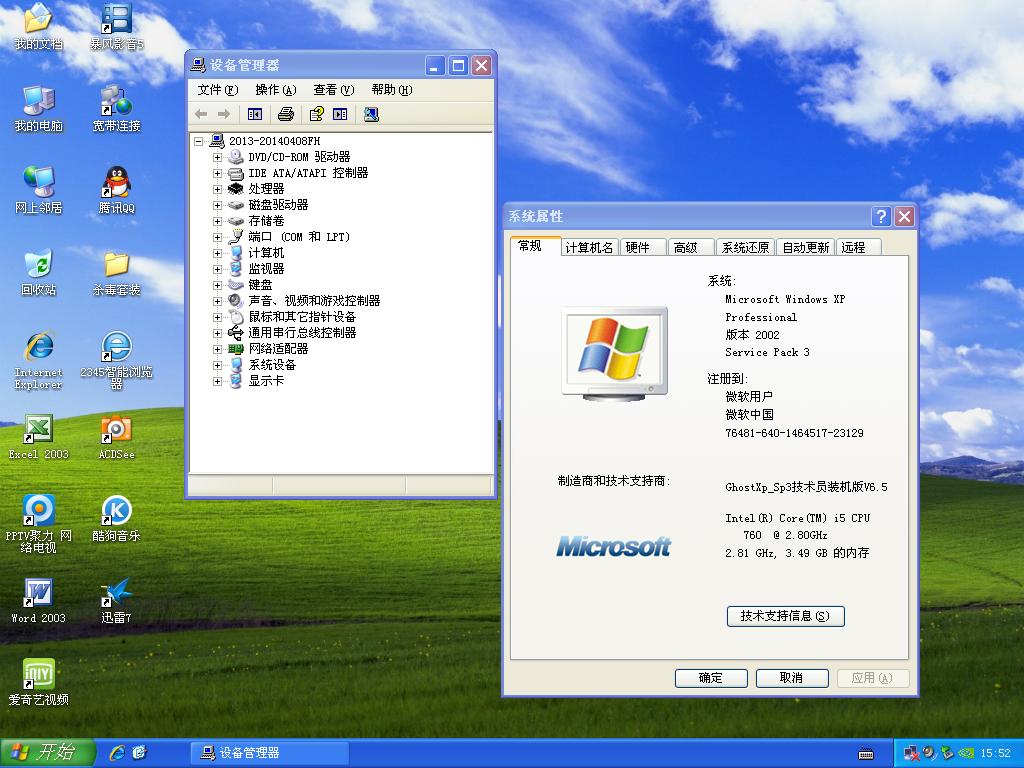
Task: Collapse the 2013-20140408FH root node
Action: (199, 141)
